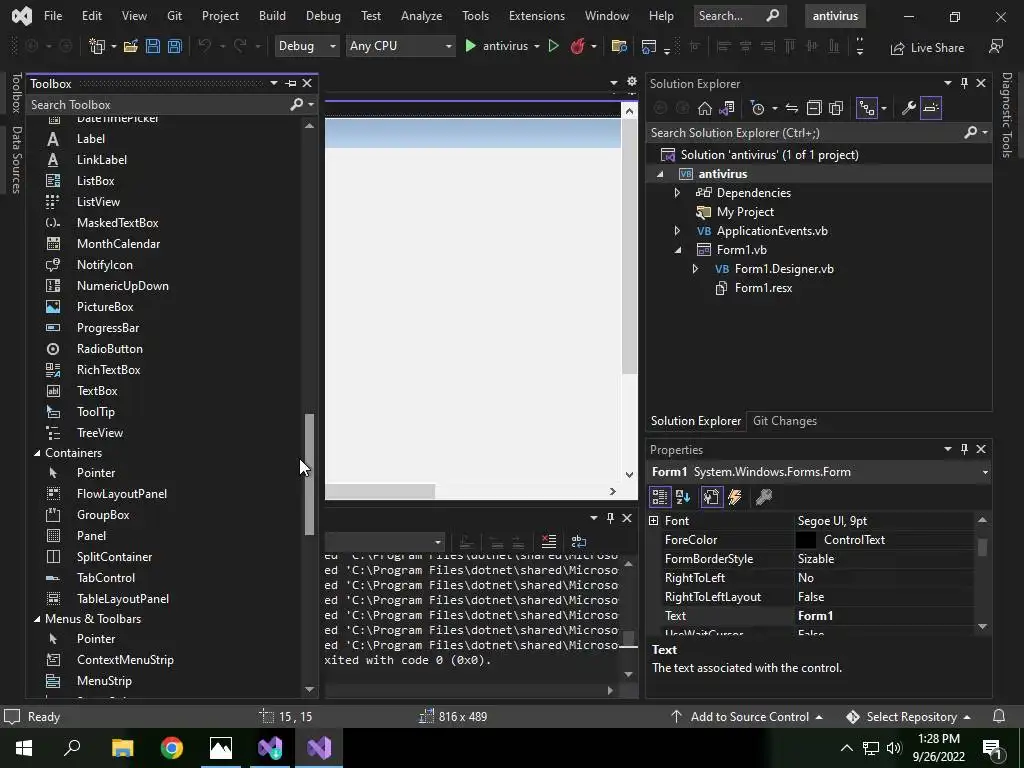1024x768 pixels.
Task: Open the Extensions menu
Action: pos(537,16)
